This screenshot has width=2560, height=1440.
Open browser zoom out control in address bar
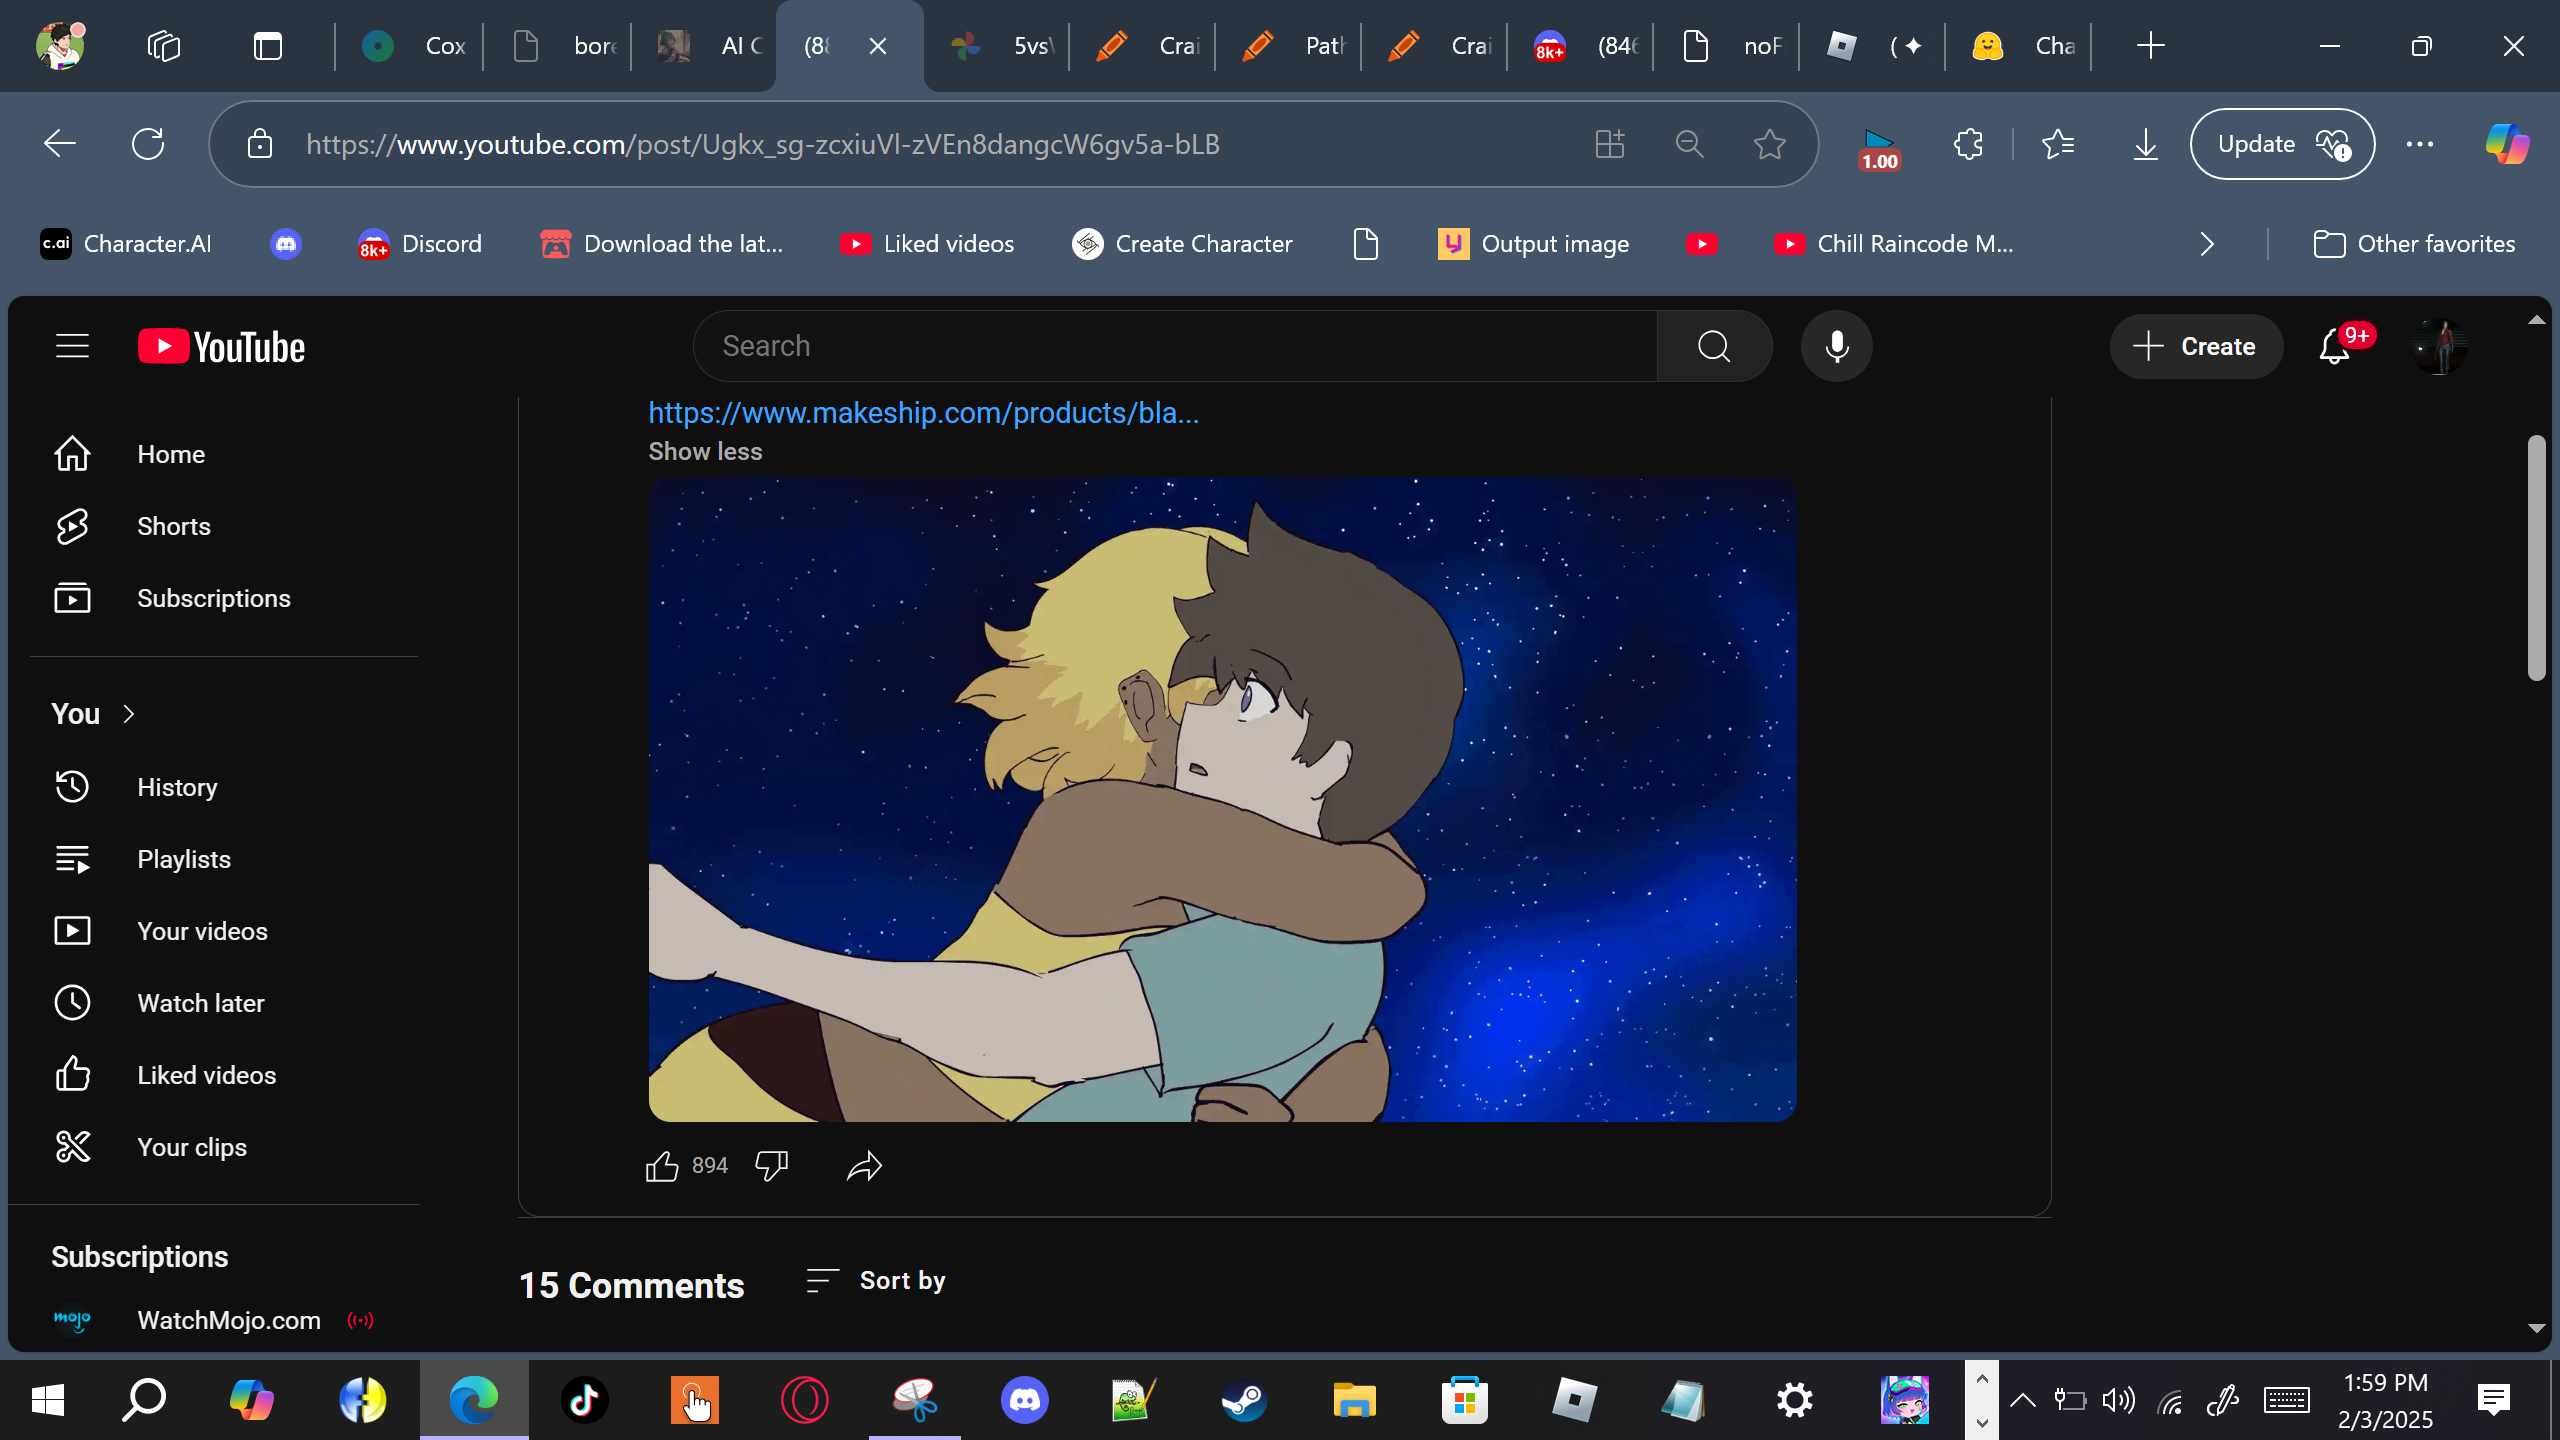click(x=1690, y=144)
